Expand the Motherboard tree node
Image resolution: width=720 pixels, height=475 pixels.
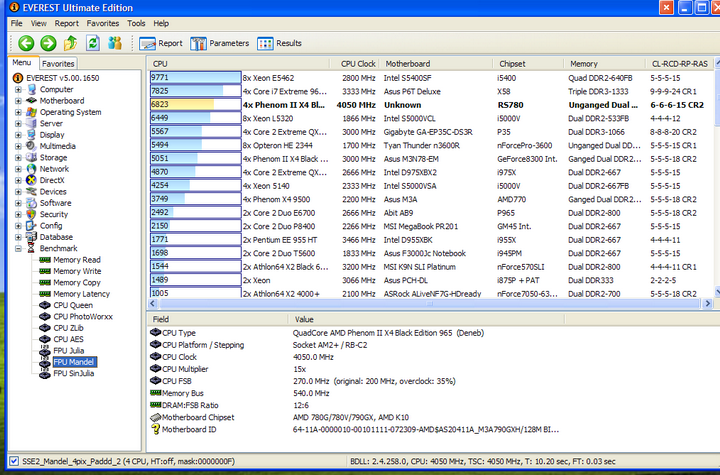[x=18, y=101]
